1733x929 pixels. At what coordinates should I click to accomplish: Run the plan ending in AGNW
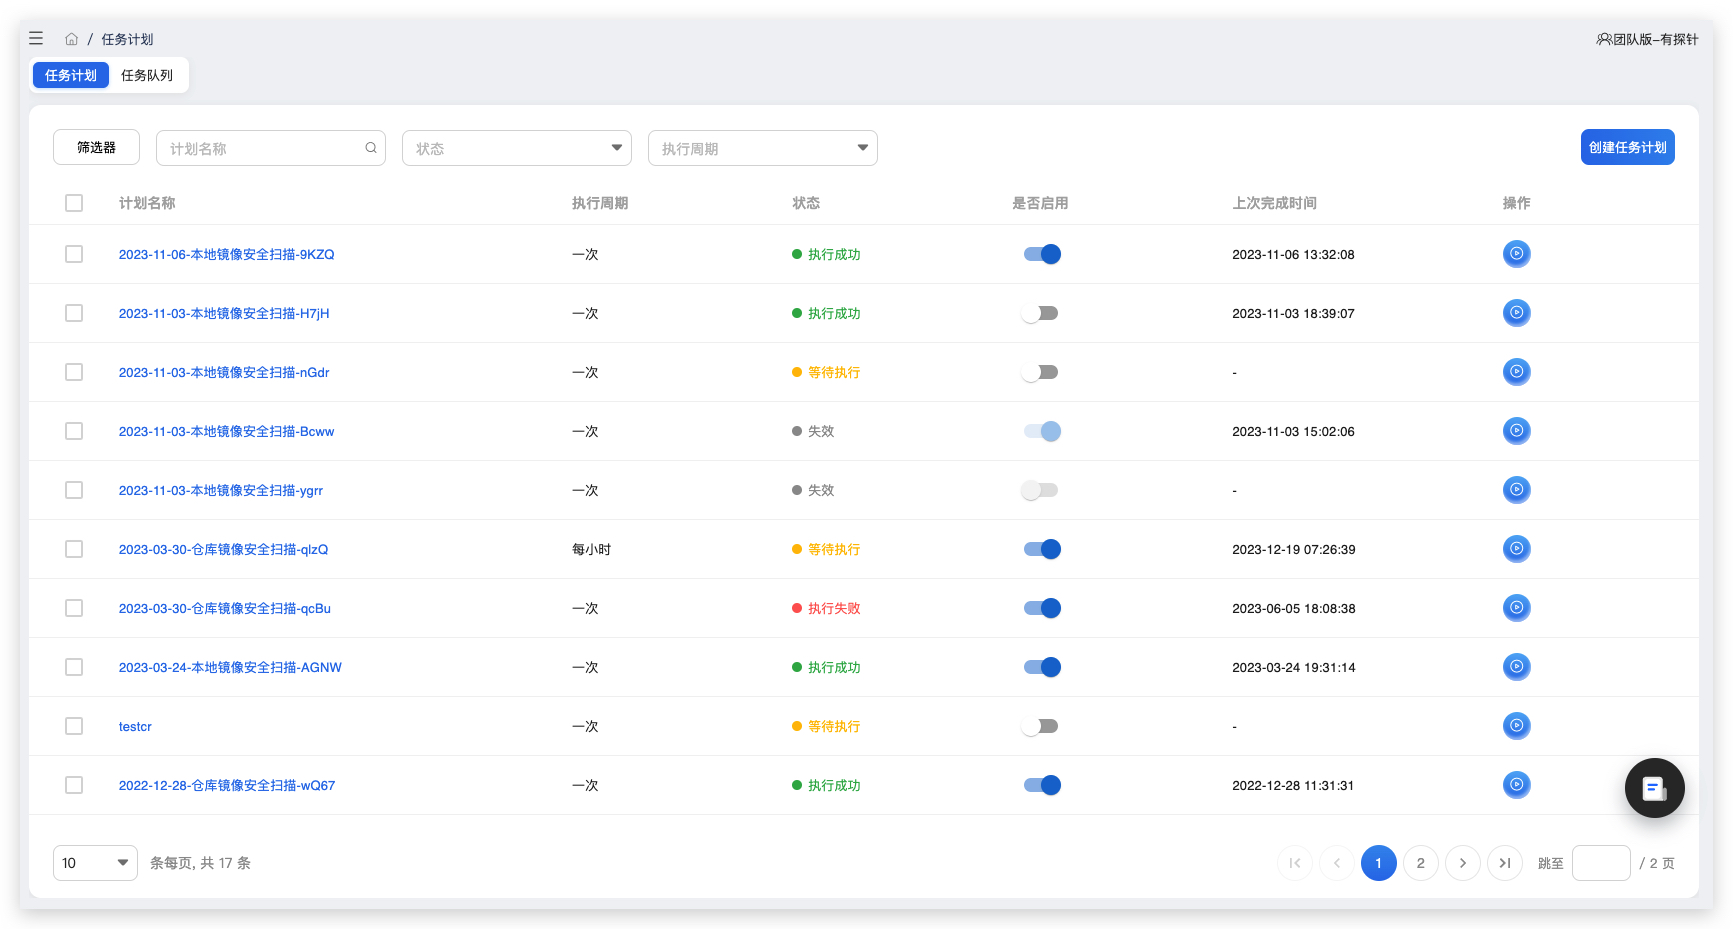click(x=1516, y=667)
